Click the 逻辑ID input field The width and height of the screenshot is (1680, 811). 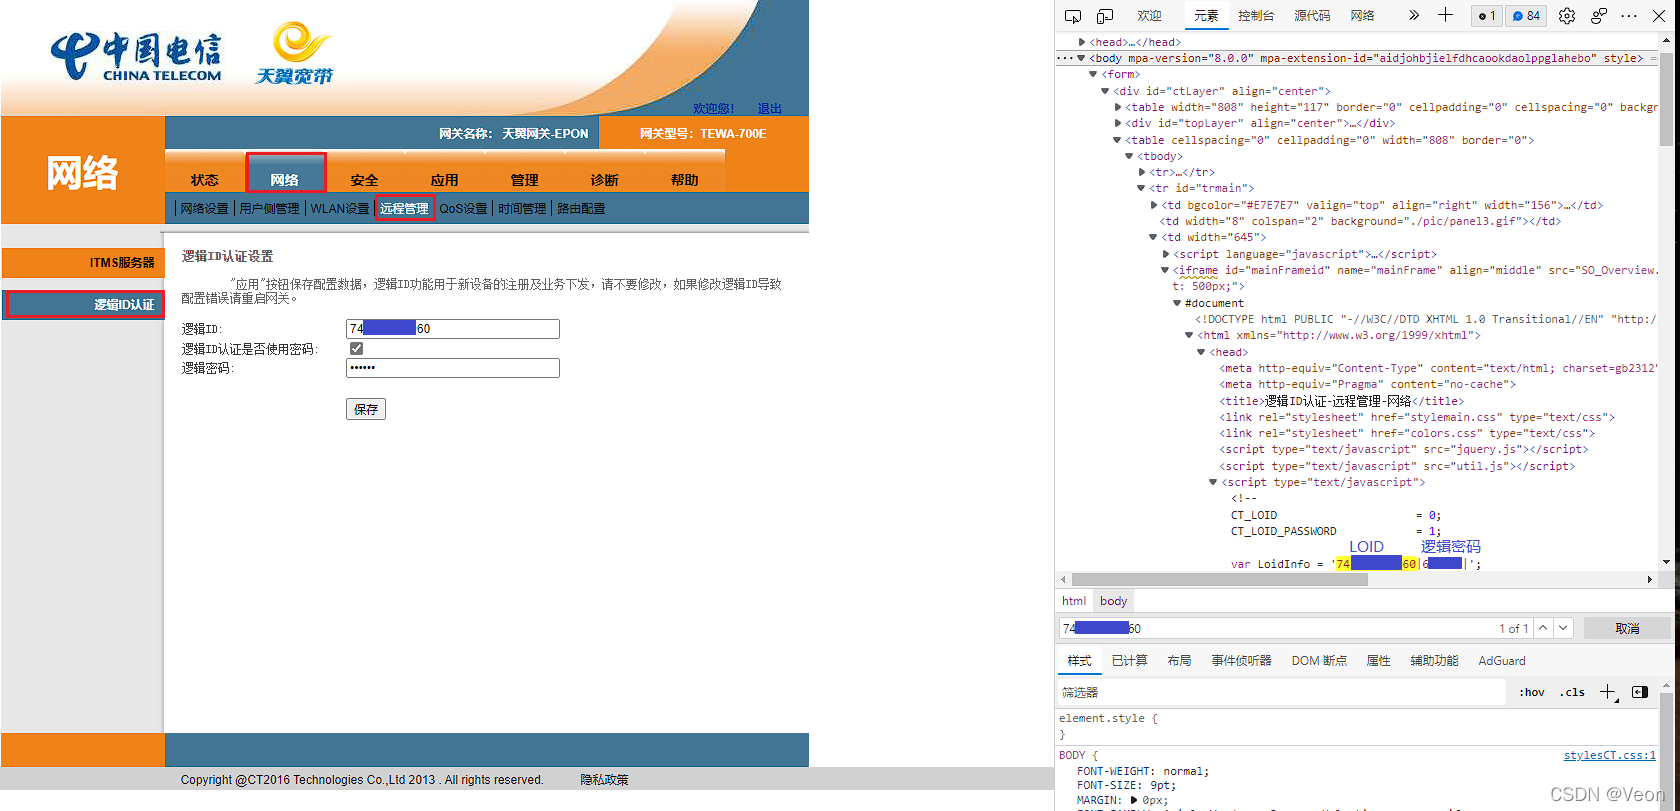click(x=453, y=329)
